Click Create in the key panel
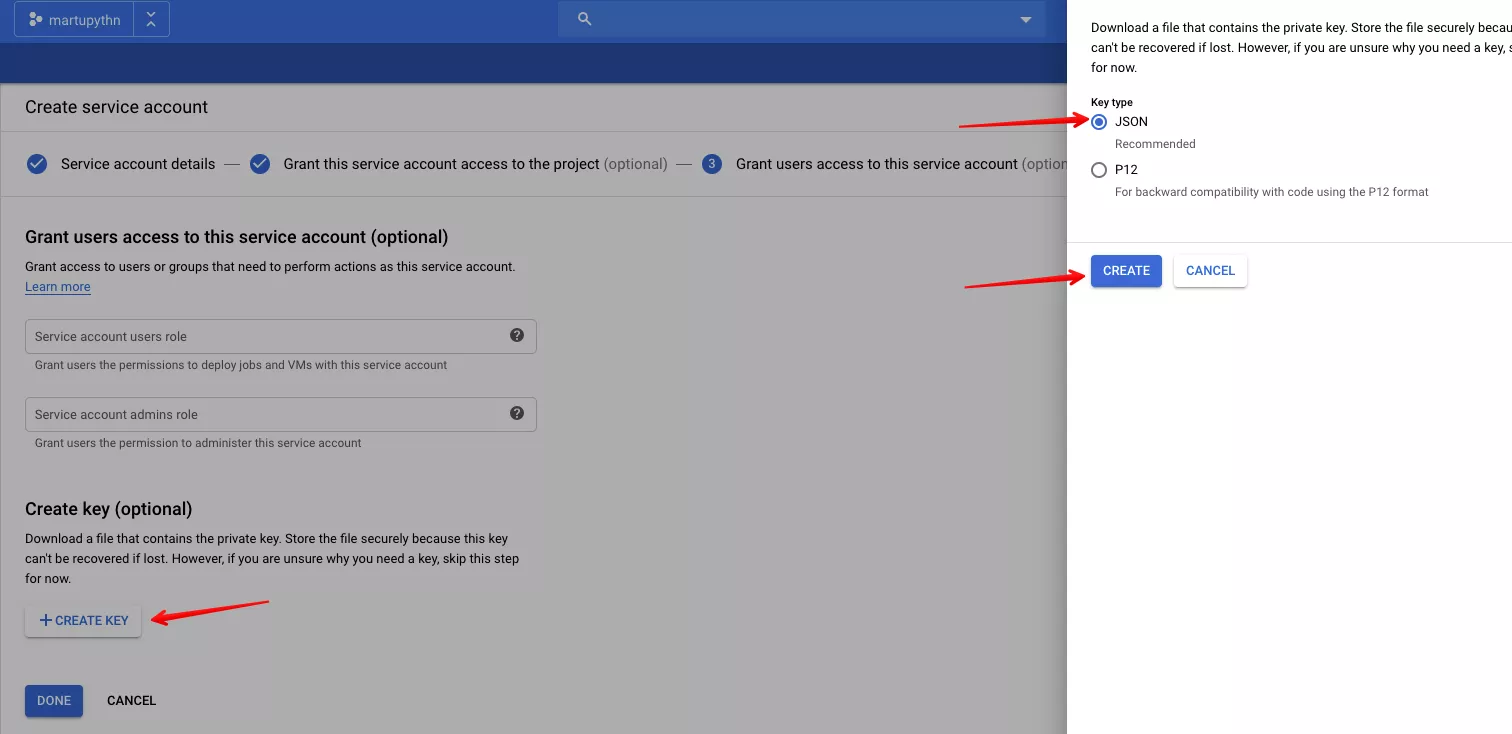This screenshot has width=1512, height=734. [1126, 271]
